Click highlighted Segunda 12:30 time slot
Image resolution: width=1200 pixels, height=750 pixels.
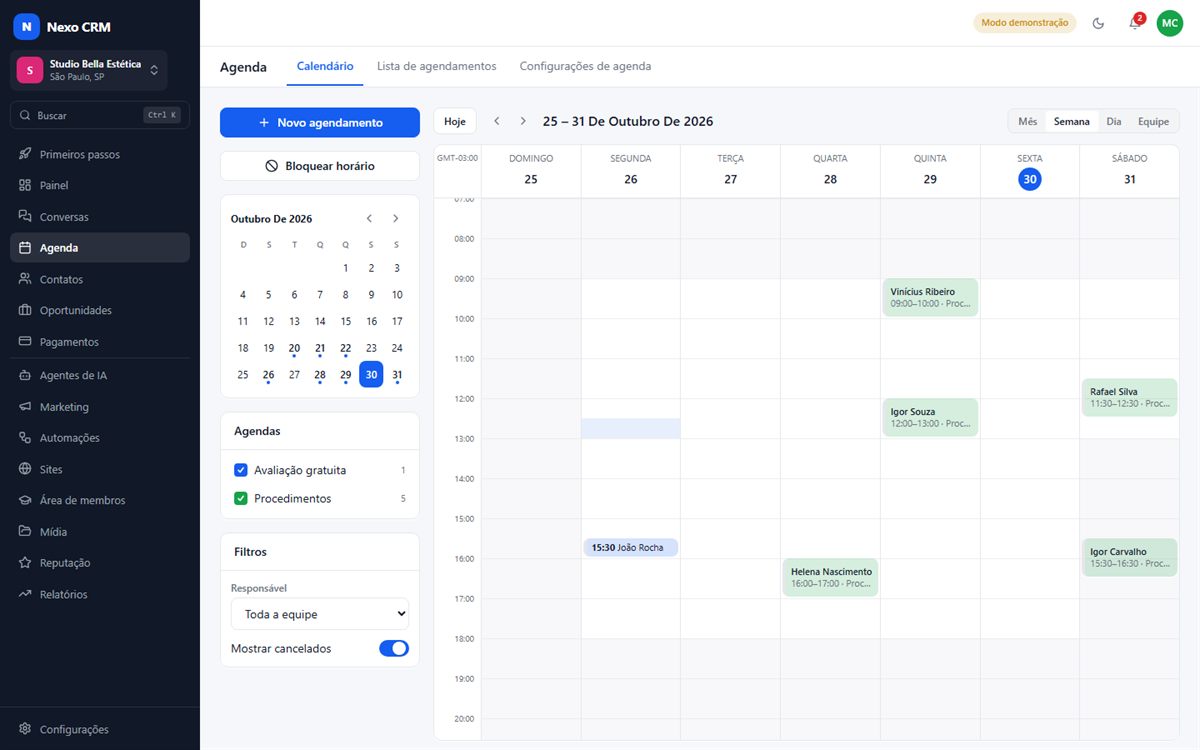[631, 428]
